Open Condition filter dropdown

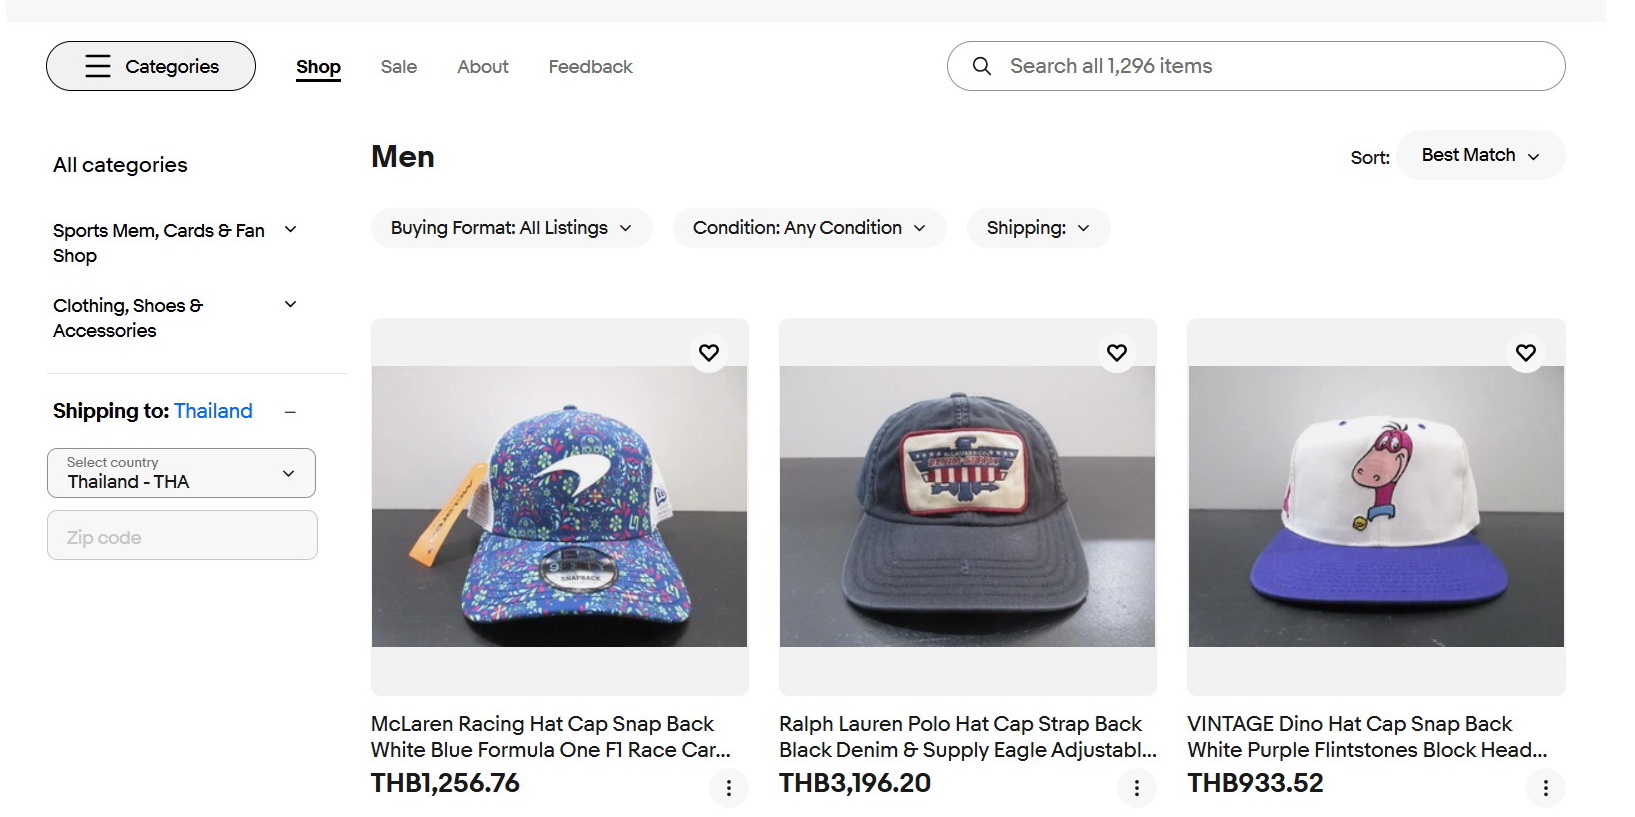pos(809,228)
